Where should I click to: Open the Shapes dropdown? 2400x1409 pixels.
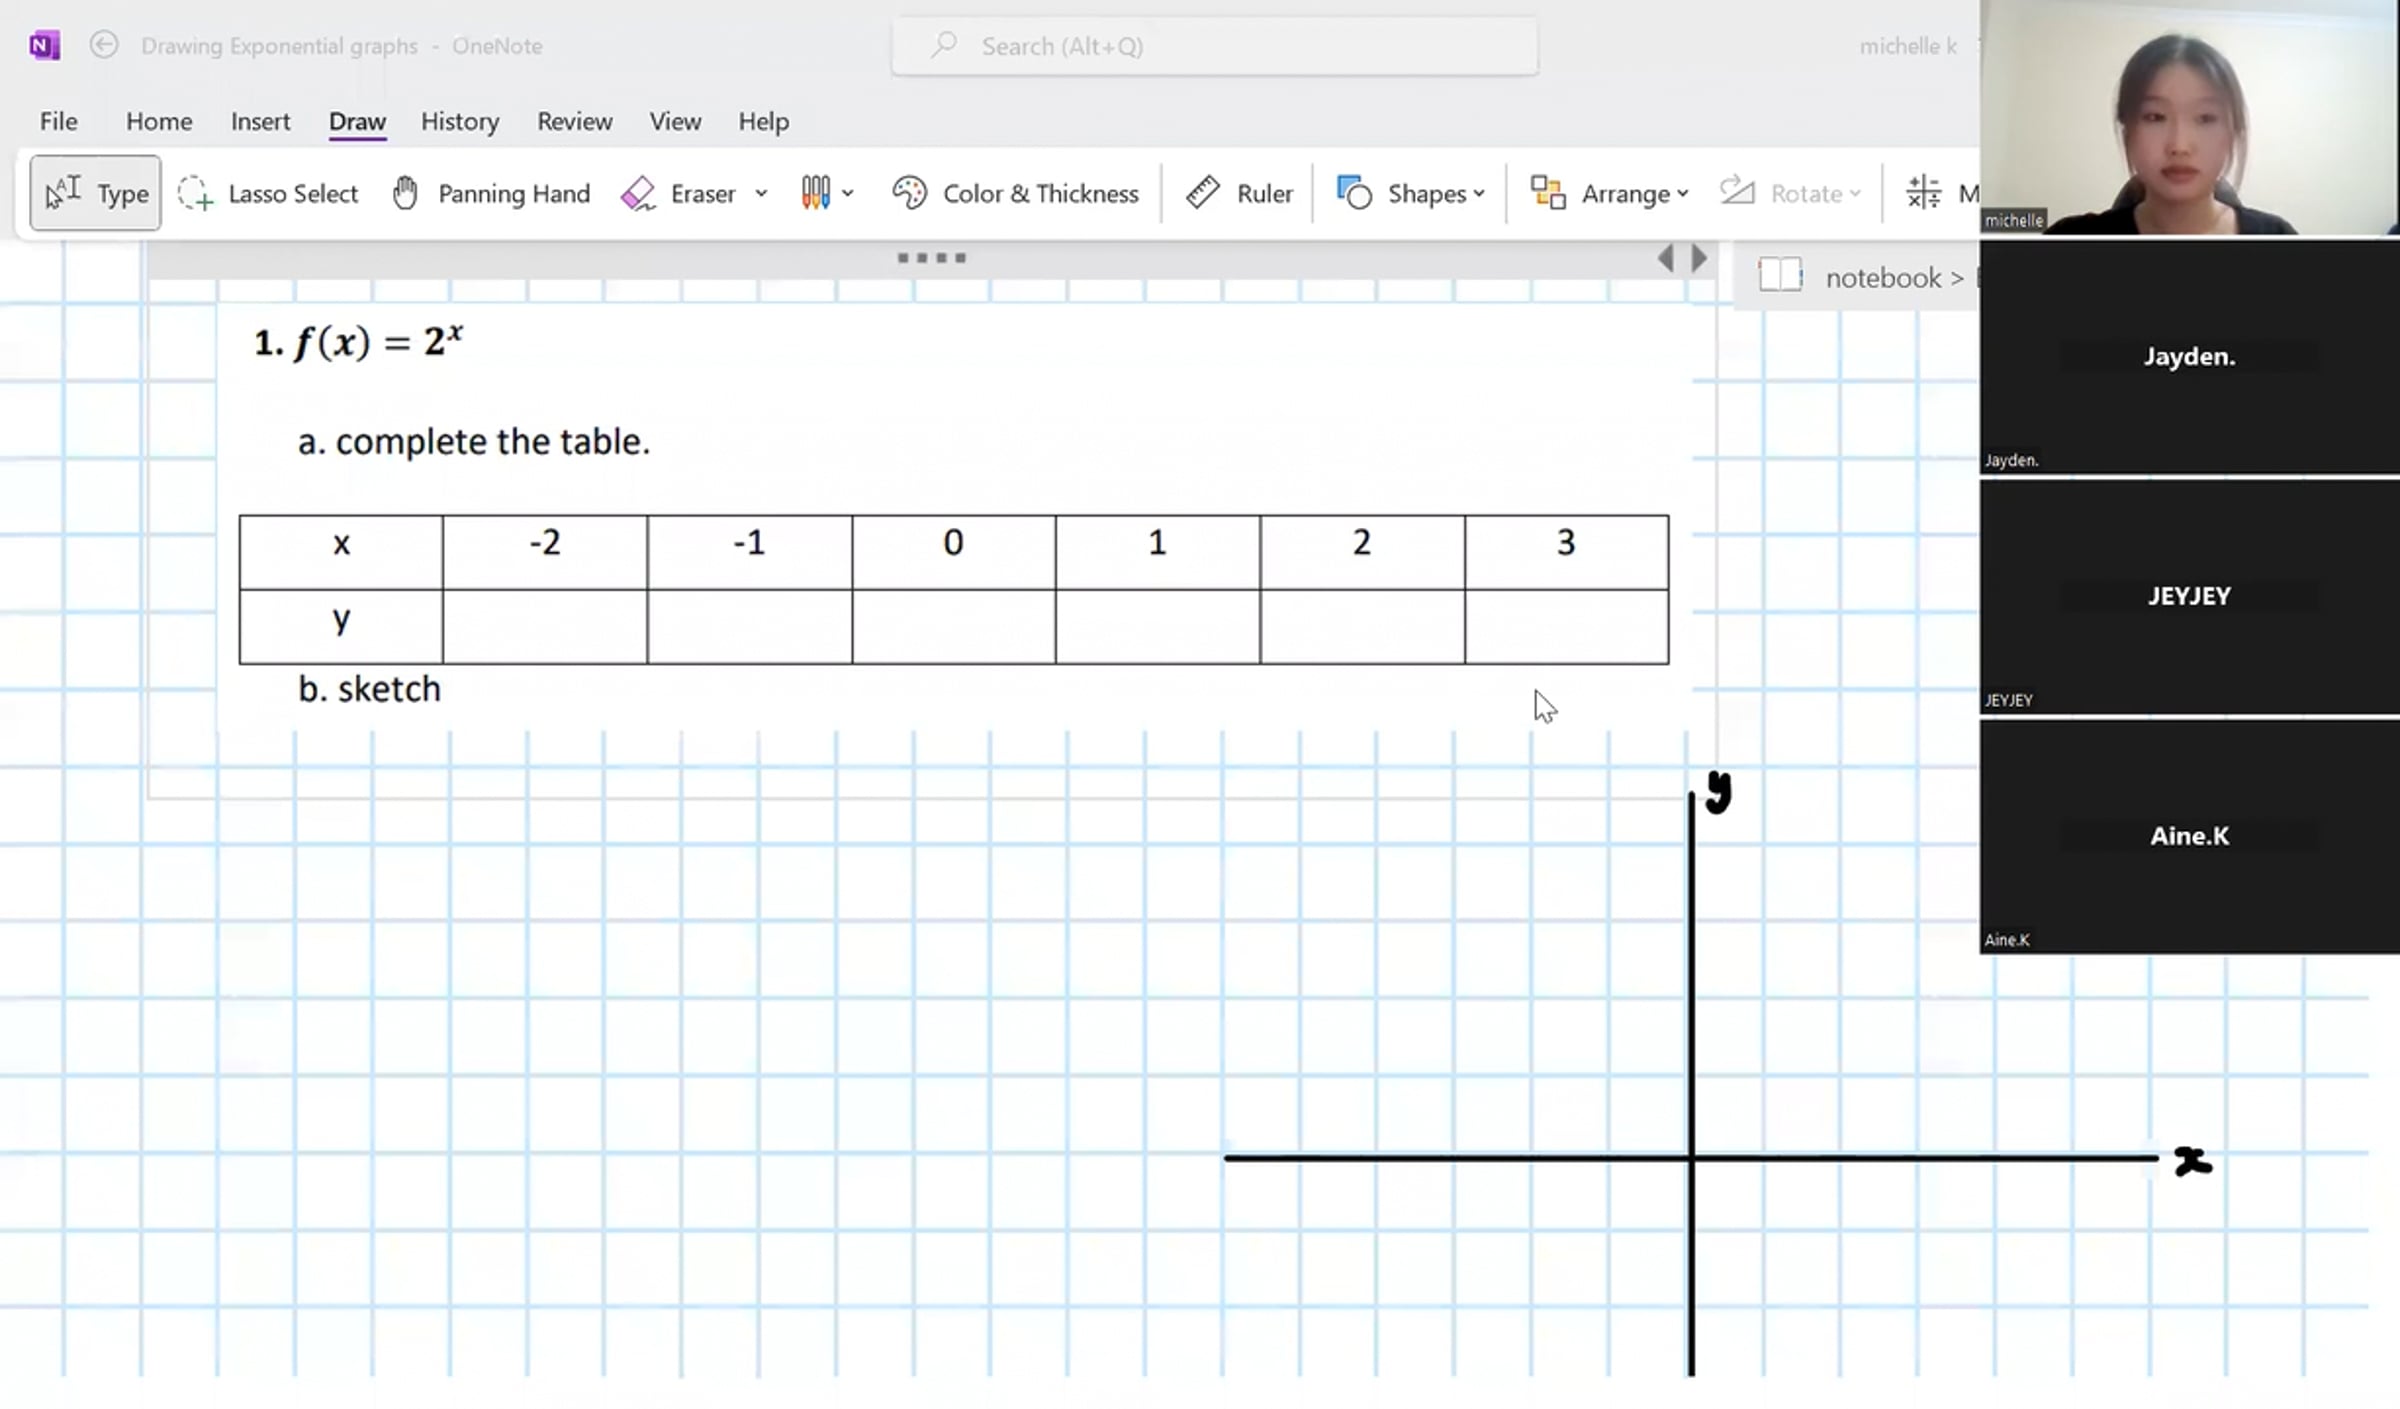1411,193
